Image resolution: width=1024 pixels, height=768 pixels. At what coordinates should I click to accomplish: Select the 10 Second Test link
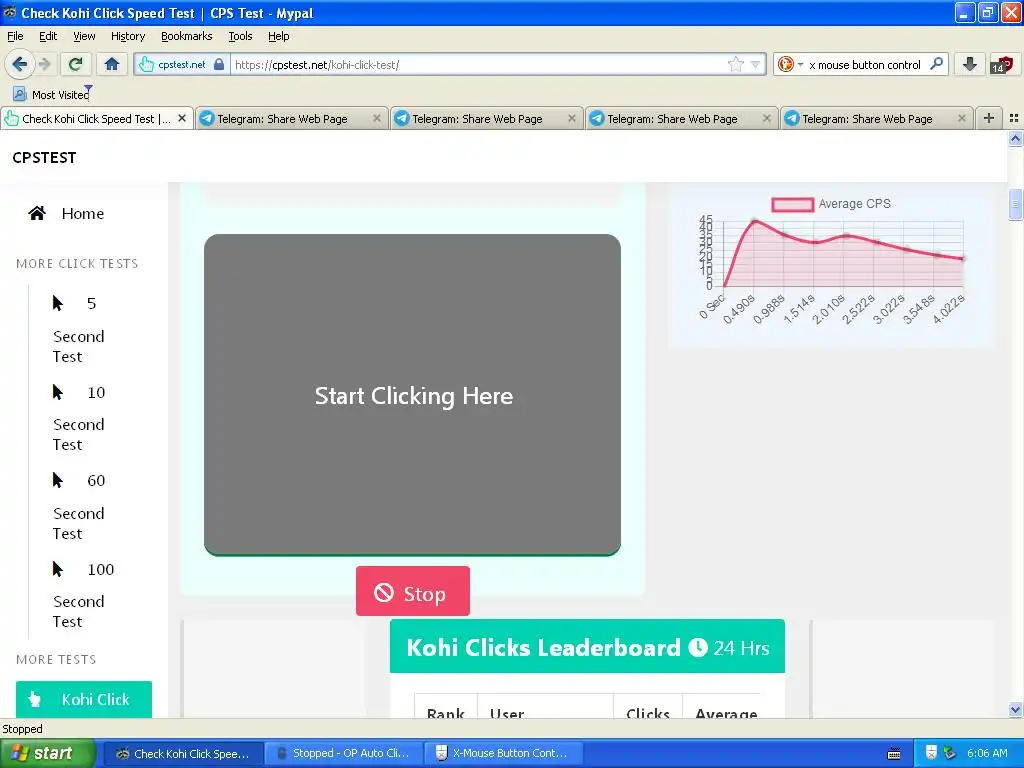[79, 418]
